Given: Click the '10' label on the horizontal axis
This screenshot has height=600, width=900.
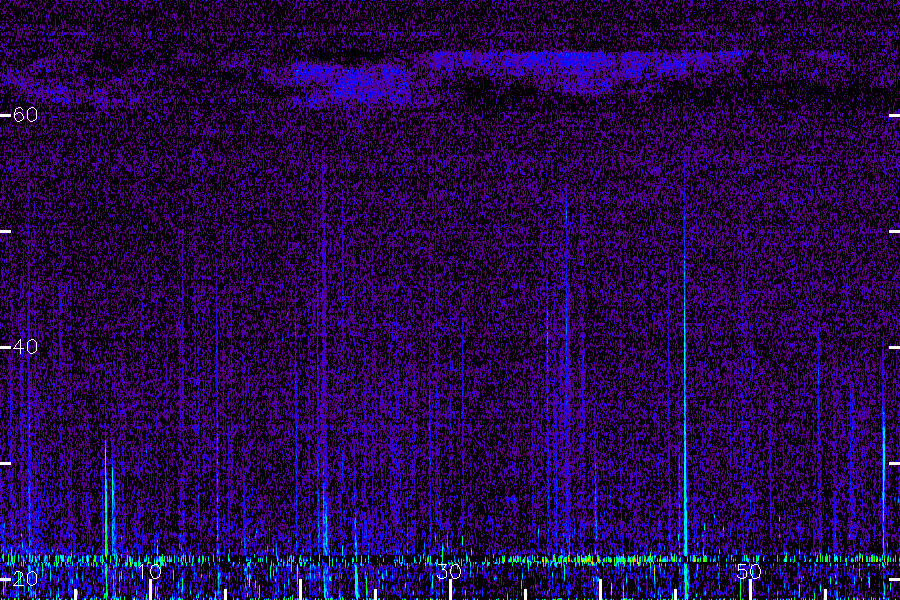Looking at the screenshot, I should [150, 571].
